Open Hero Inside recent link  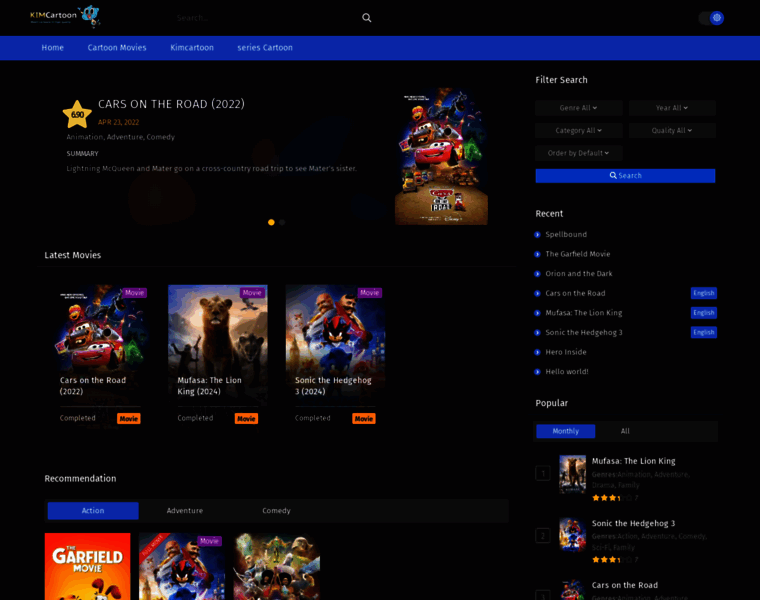click(x=566, y=352)
